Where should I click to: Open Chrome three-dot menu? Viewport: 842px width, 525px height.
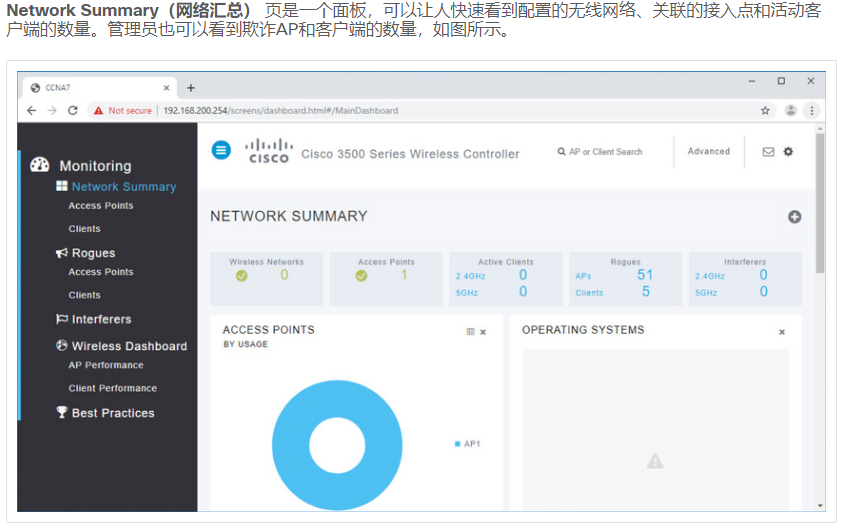(x=812, y=111)
